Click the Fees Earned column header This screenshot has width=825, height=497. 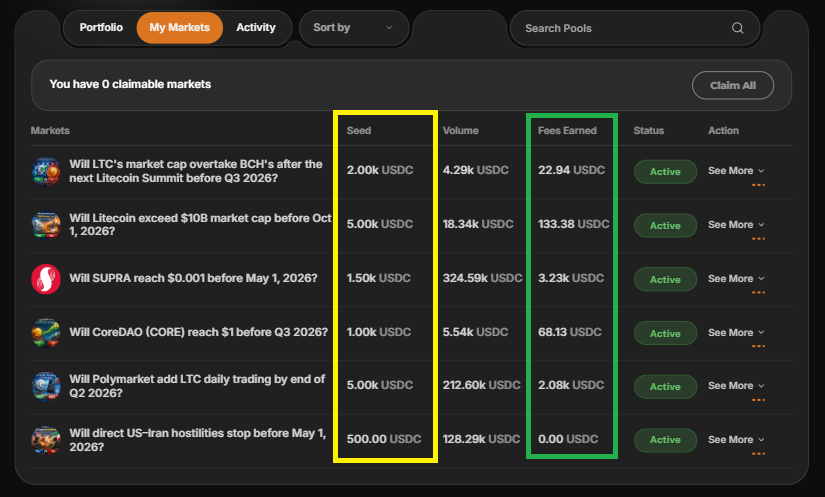click(567, 130)
